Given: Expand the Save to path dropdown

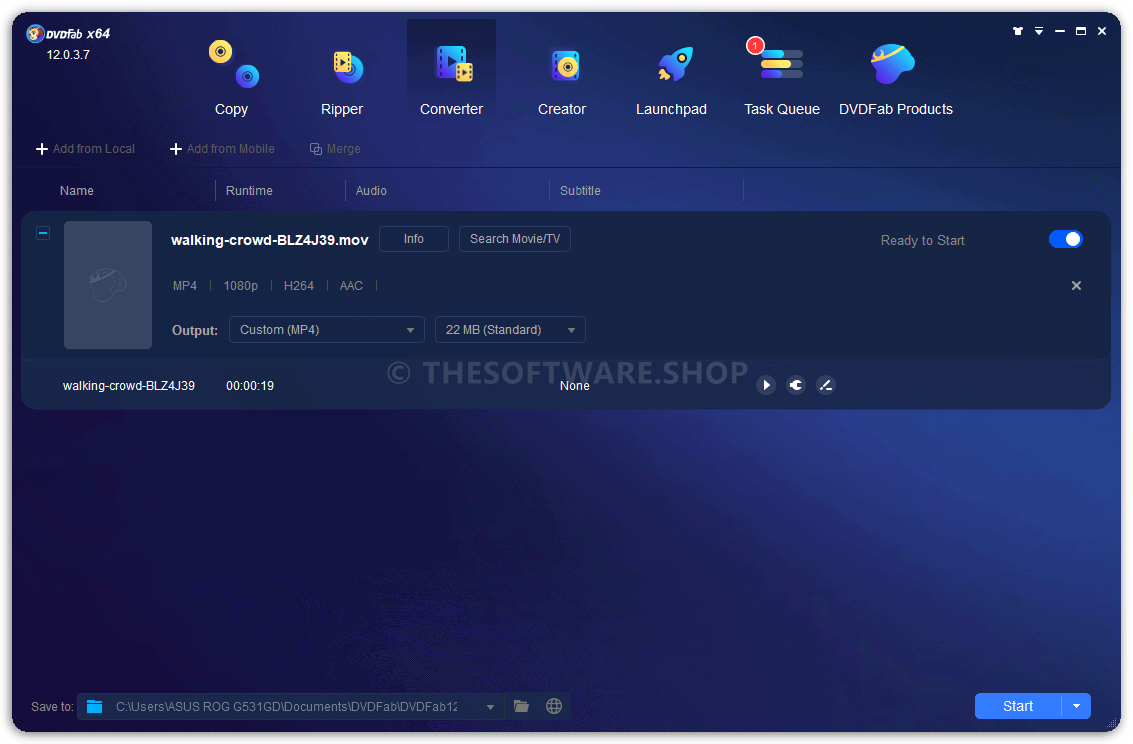Looking at the screenshot, I should (491, 707).
